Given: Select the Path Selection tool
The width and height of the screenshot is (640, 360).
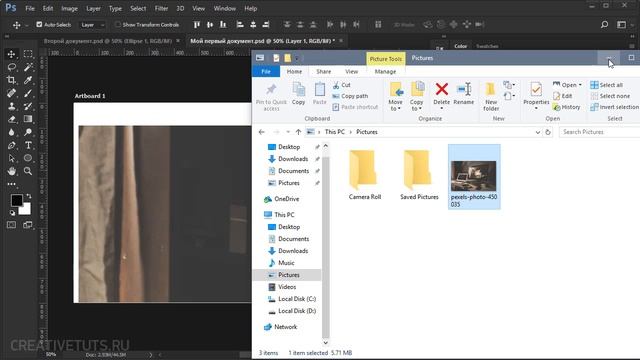Looking at the screenshot, I should pyautogui.click(x=11, y=158).
